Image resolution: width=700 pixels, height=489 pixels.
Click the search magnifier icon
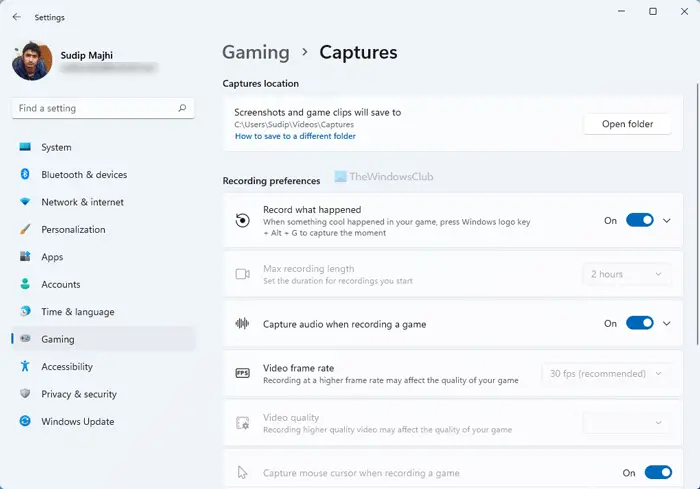(182, 108)
